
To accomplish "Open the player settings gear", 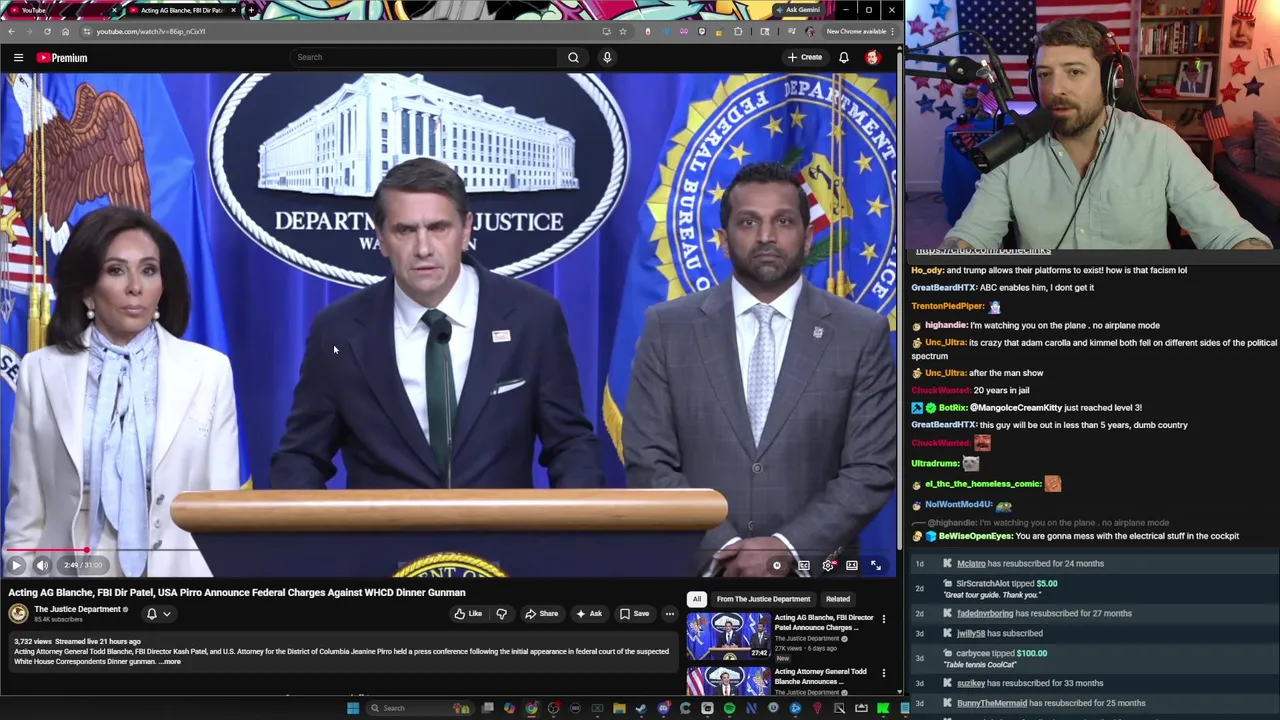I will pos(828,566).
